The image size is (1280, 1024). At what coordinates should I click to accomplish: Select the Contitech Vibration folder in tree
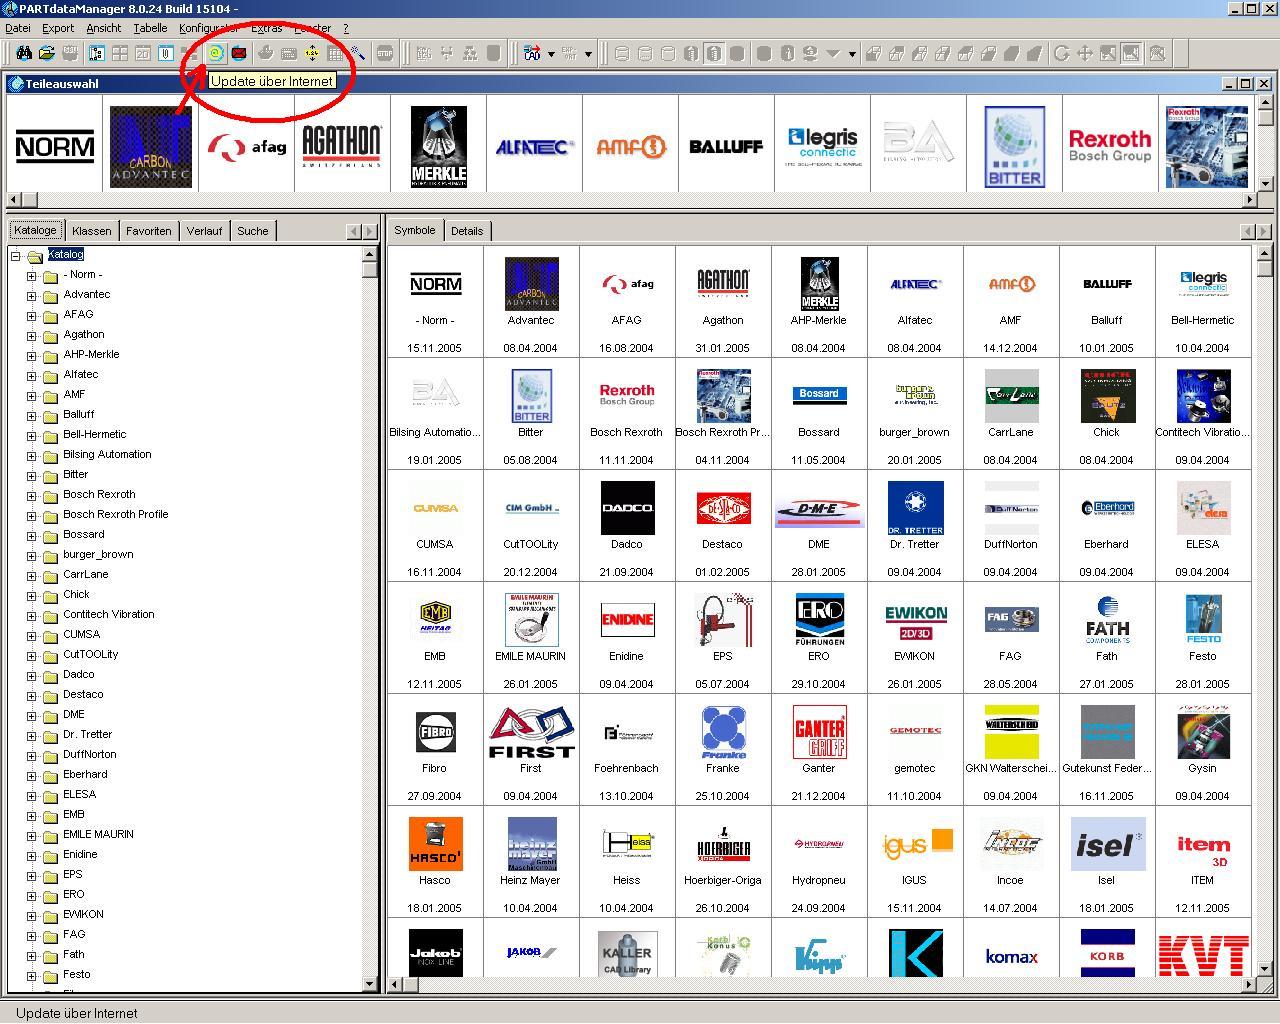click(109, 615)
